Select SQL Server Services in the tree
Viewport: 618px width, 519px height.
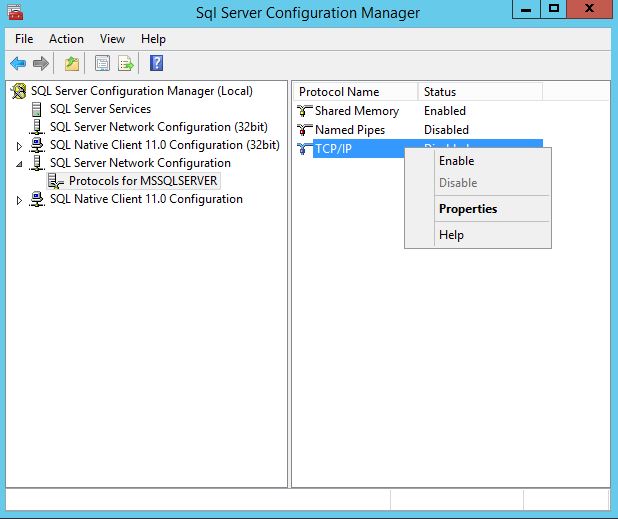(100, 109)
